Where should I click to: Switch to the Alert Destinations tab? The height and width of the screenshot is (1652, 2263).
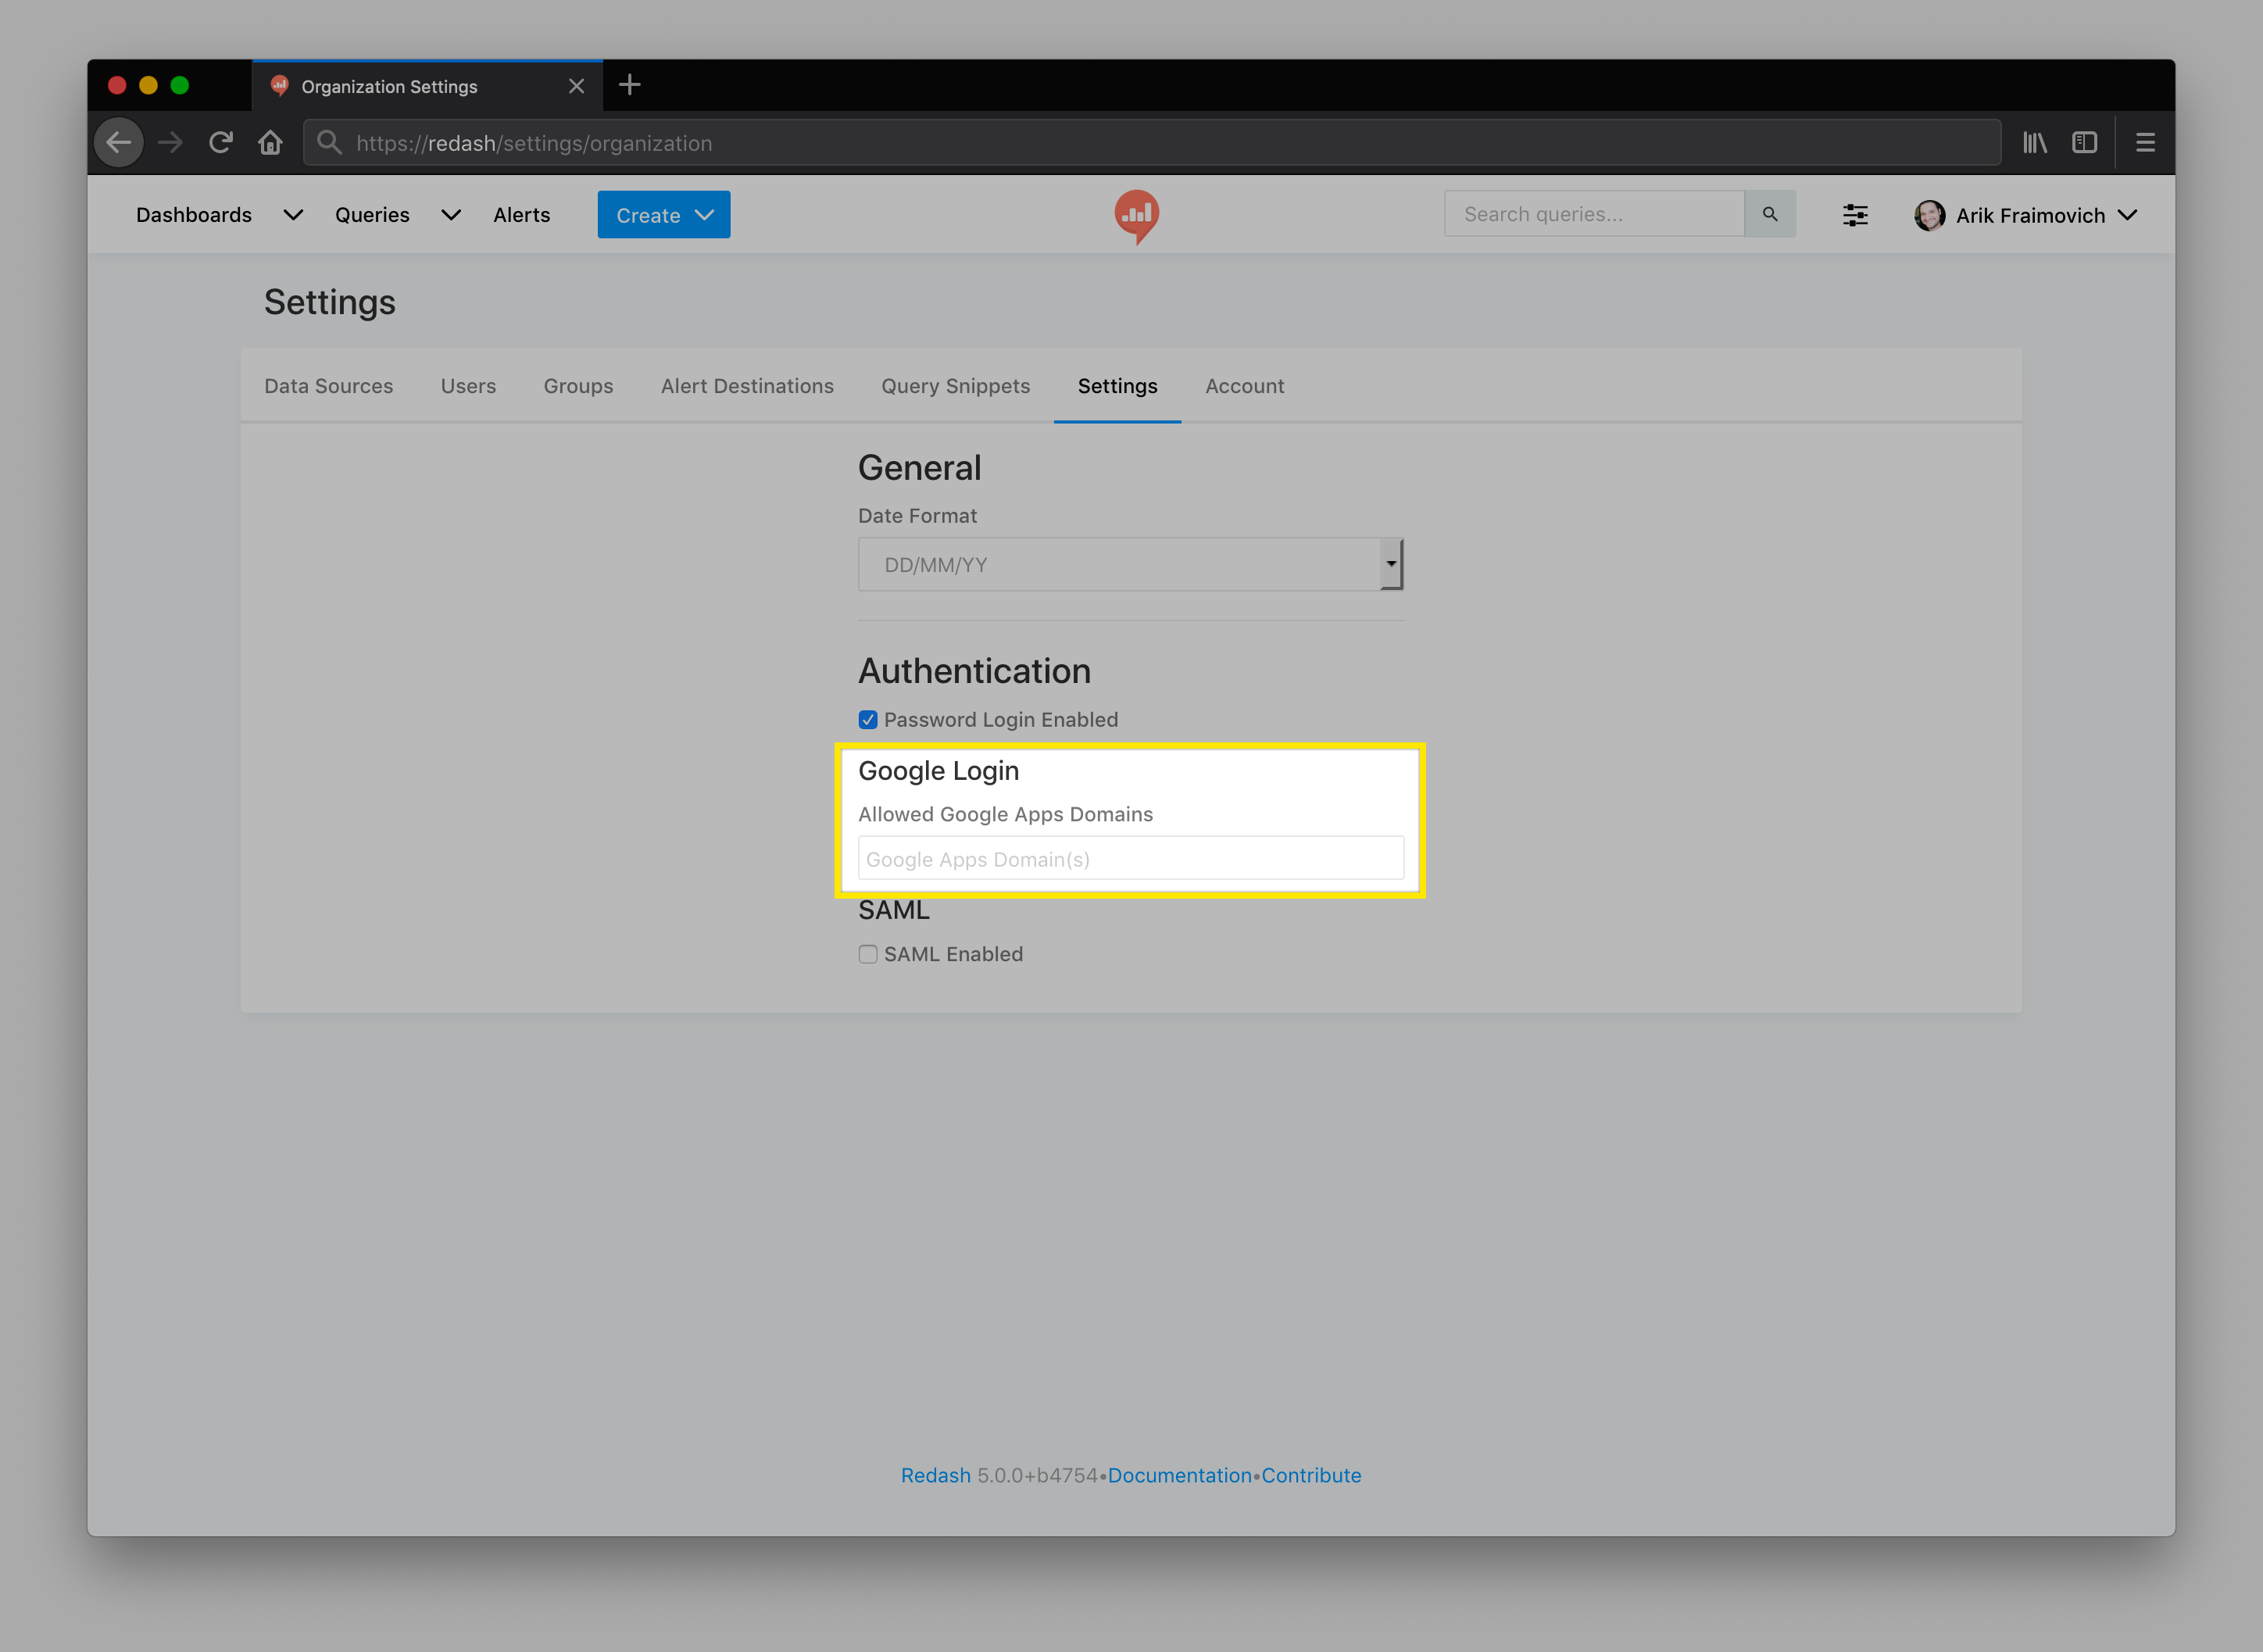pyautogui.click(x=747, y=386)
